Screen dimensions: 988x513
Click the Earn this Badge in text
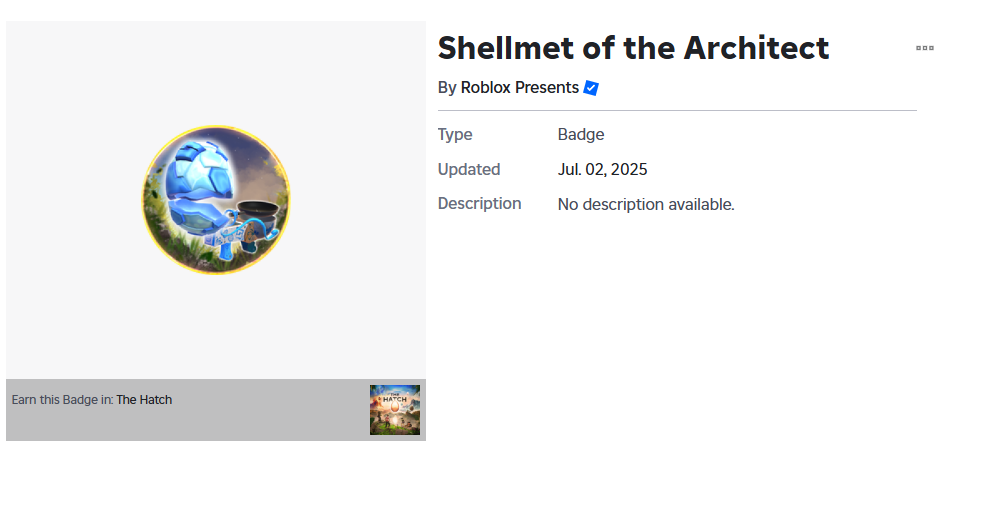click(62, 400)
